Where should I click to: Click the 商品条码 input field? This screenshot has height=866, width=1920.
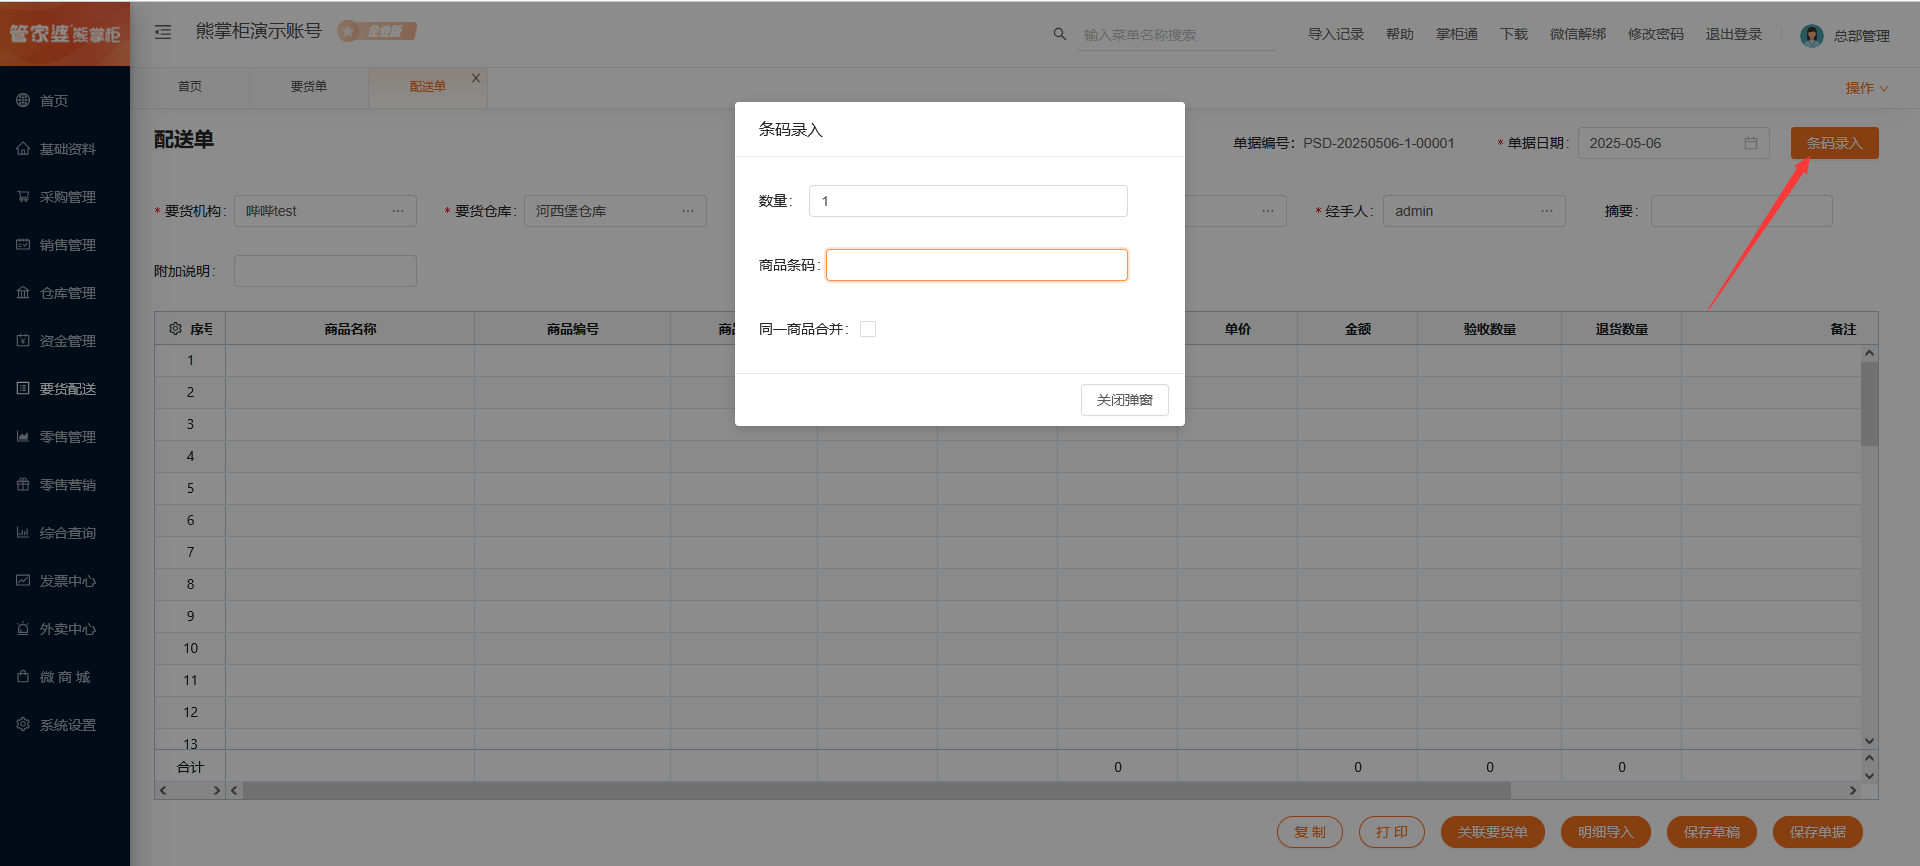coord(976,265)
